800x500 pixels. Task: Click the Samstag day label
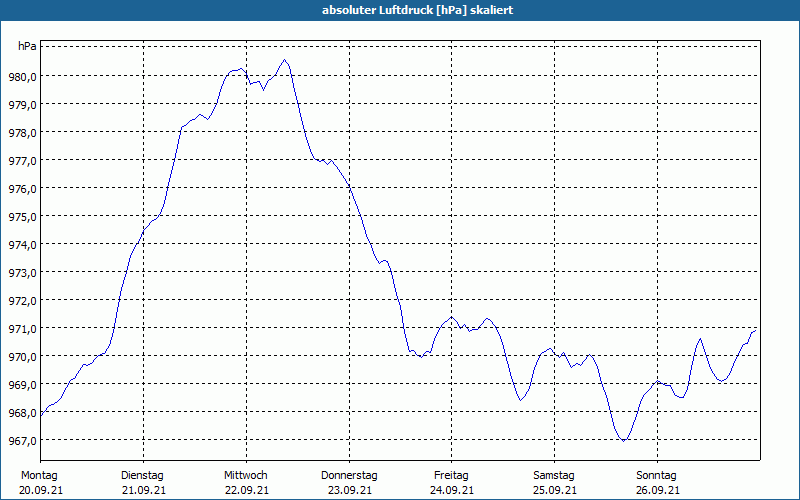(x=554, y=476)
